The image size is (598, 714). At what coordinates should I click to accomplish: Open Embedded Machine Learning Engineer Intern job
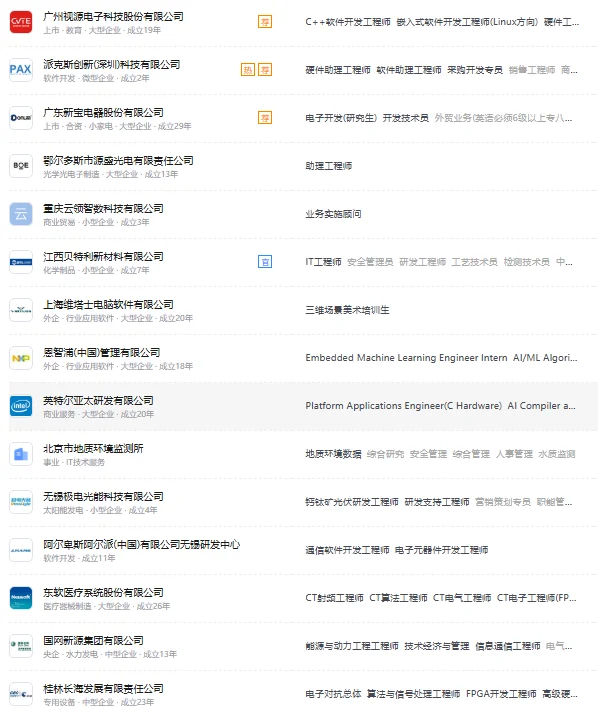coord(406,358)
